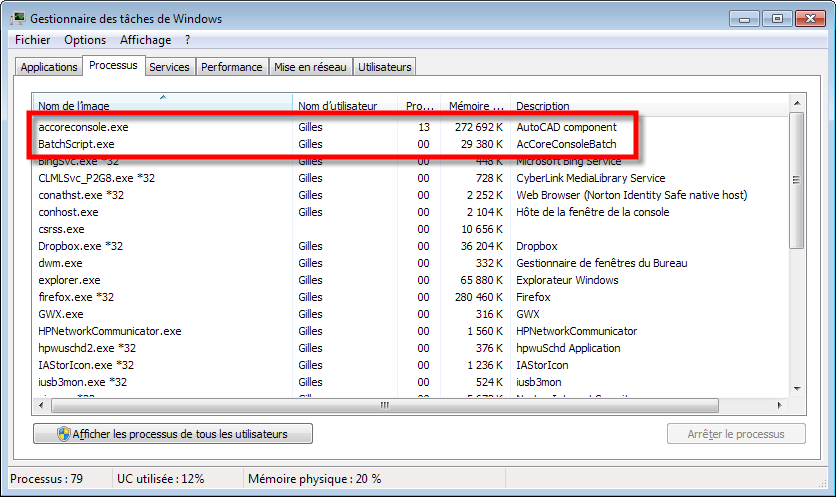Sort by Description column header
Viewport: 836px width, 497px height.
[649, 105]
